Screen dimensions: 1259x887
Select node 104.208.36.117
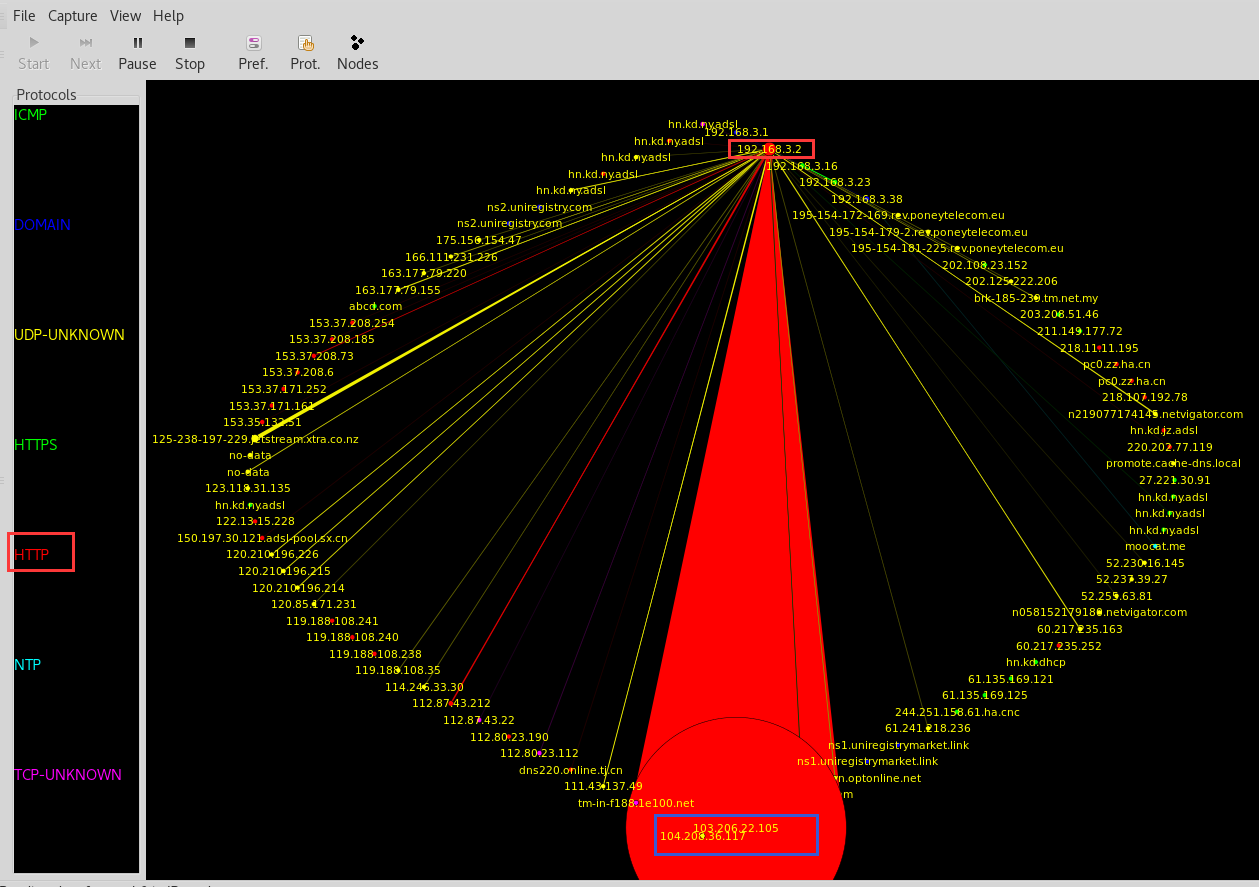pyautogui.click(x=703, y=836)
